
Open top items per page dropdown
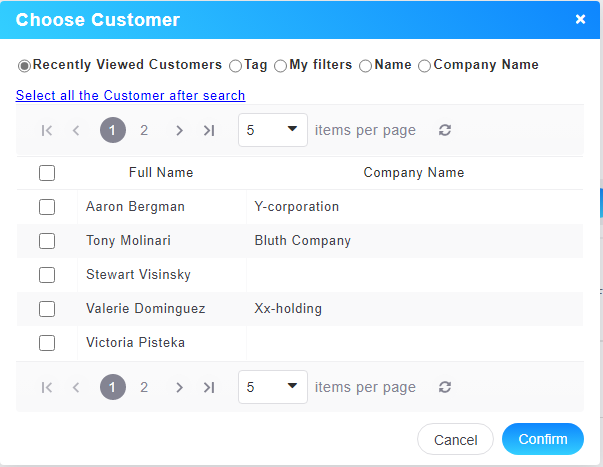click(272, 130)
